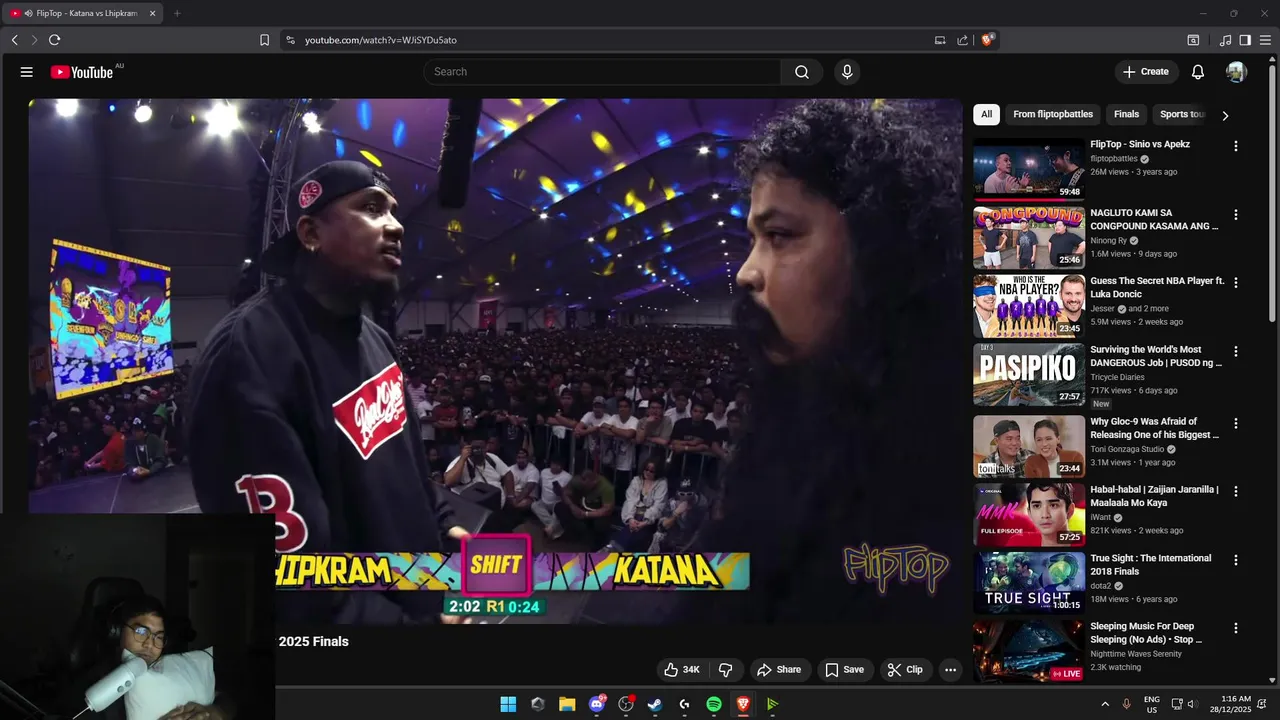1280x720 pixels.
Task: Open Brave Shields lion icon
Action: [987, 40]
